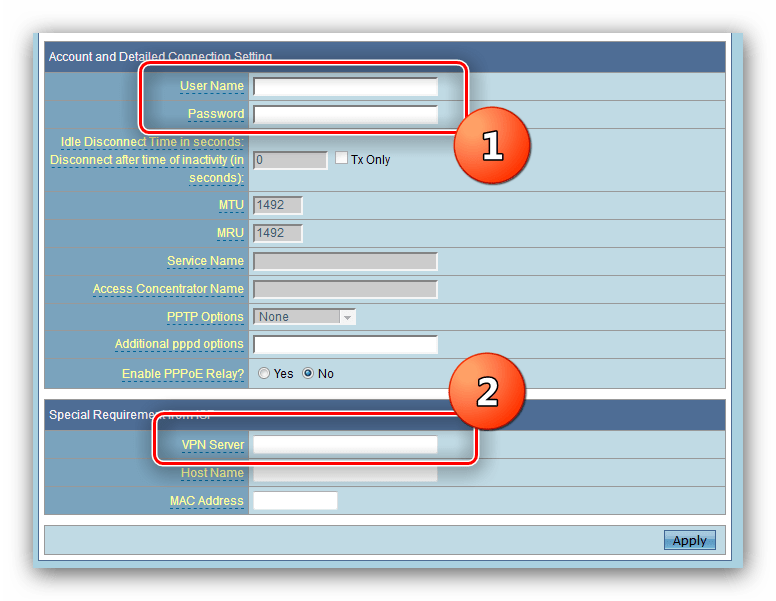Image resolution: width=776 pixels, height=601 pixels.
Task: Click the Apply button
Action: (689, 540)
